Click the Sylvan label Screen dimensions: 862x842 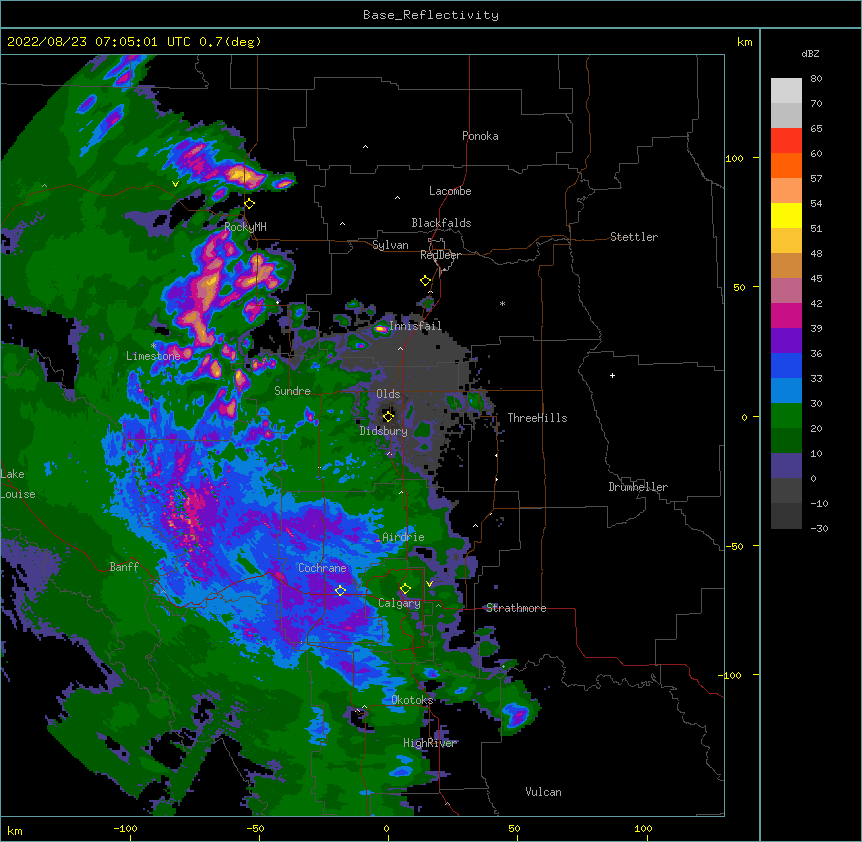tap(390, 245)
